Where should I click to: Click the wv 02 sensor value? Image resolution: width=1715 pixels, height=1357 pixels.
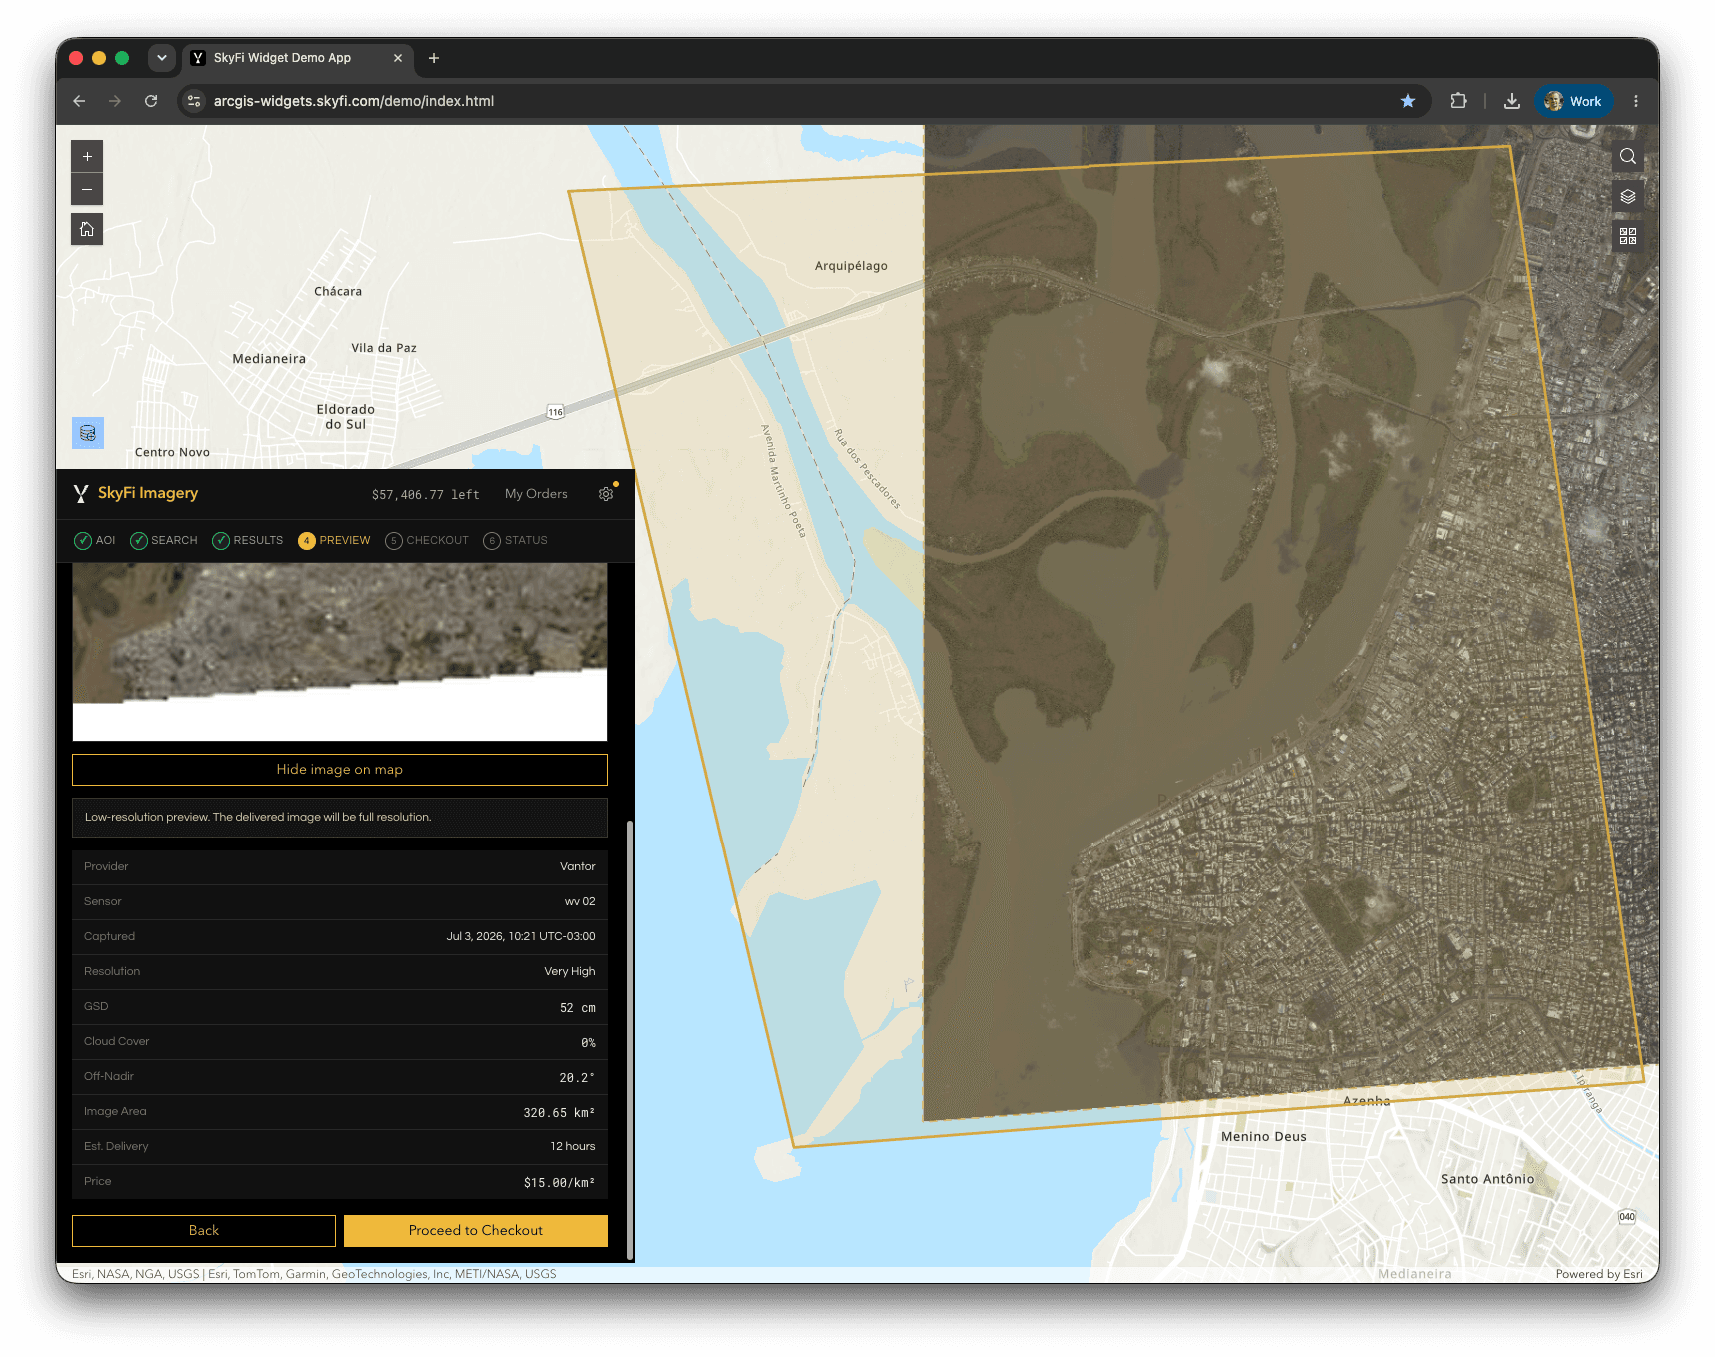coord(580,902)
